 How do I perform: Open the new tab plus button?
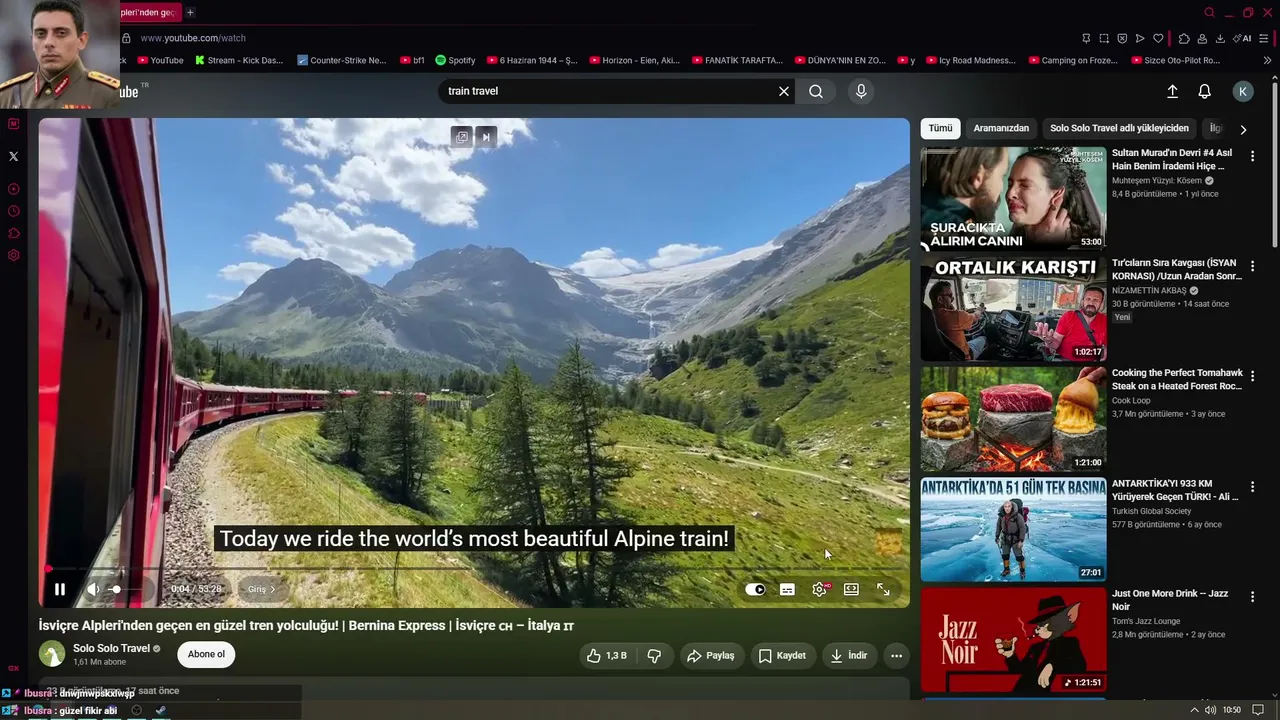190,13
